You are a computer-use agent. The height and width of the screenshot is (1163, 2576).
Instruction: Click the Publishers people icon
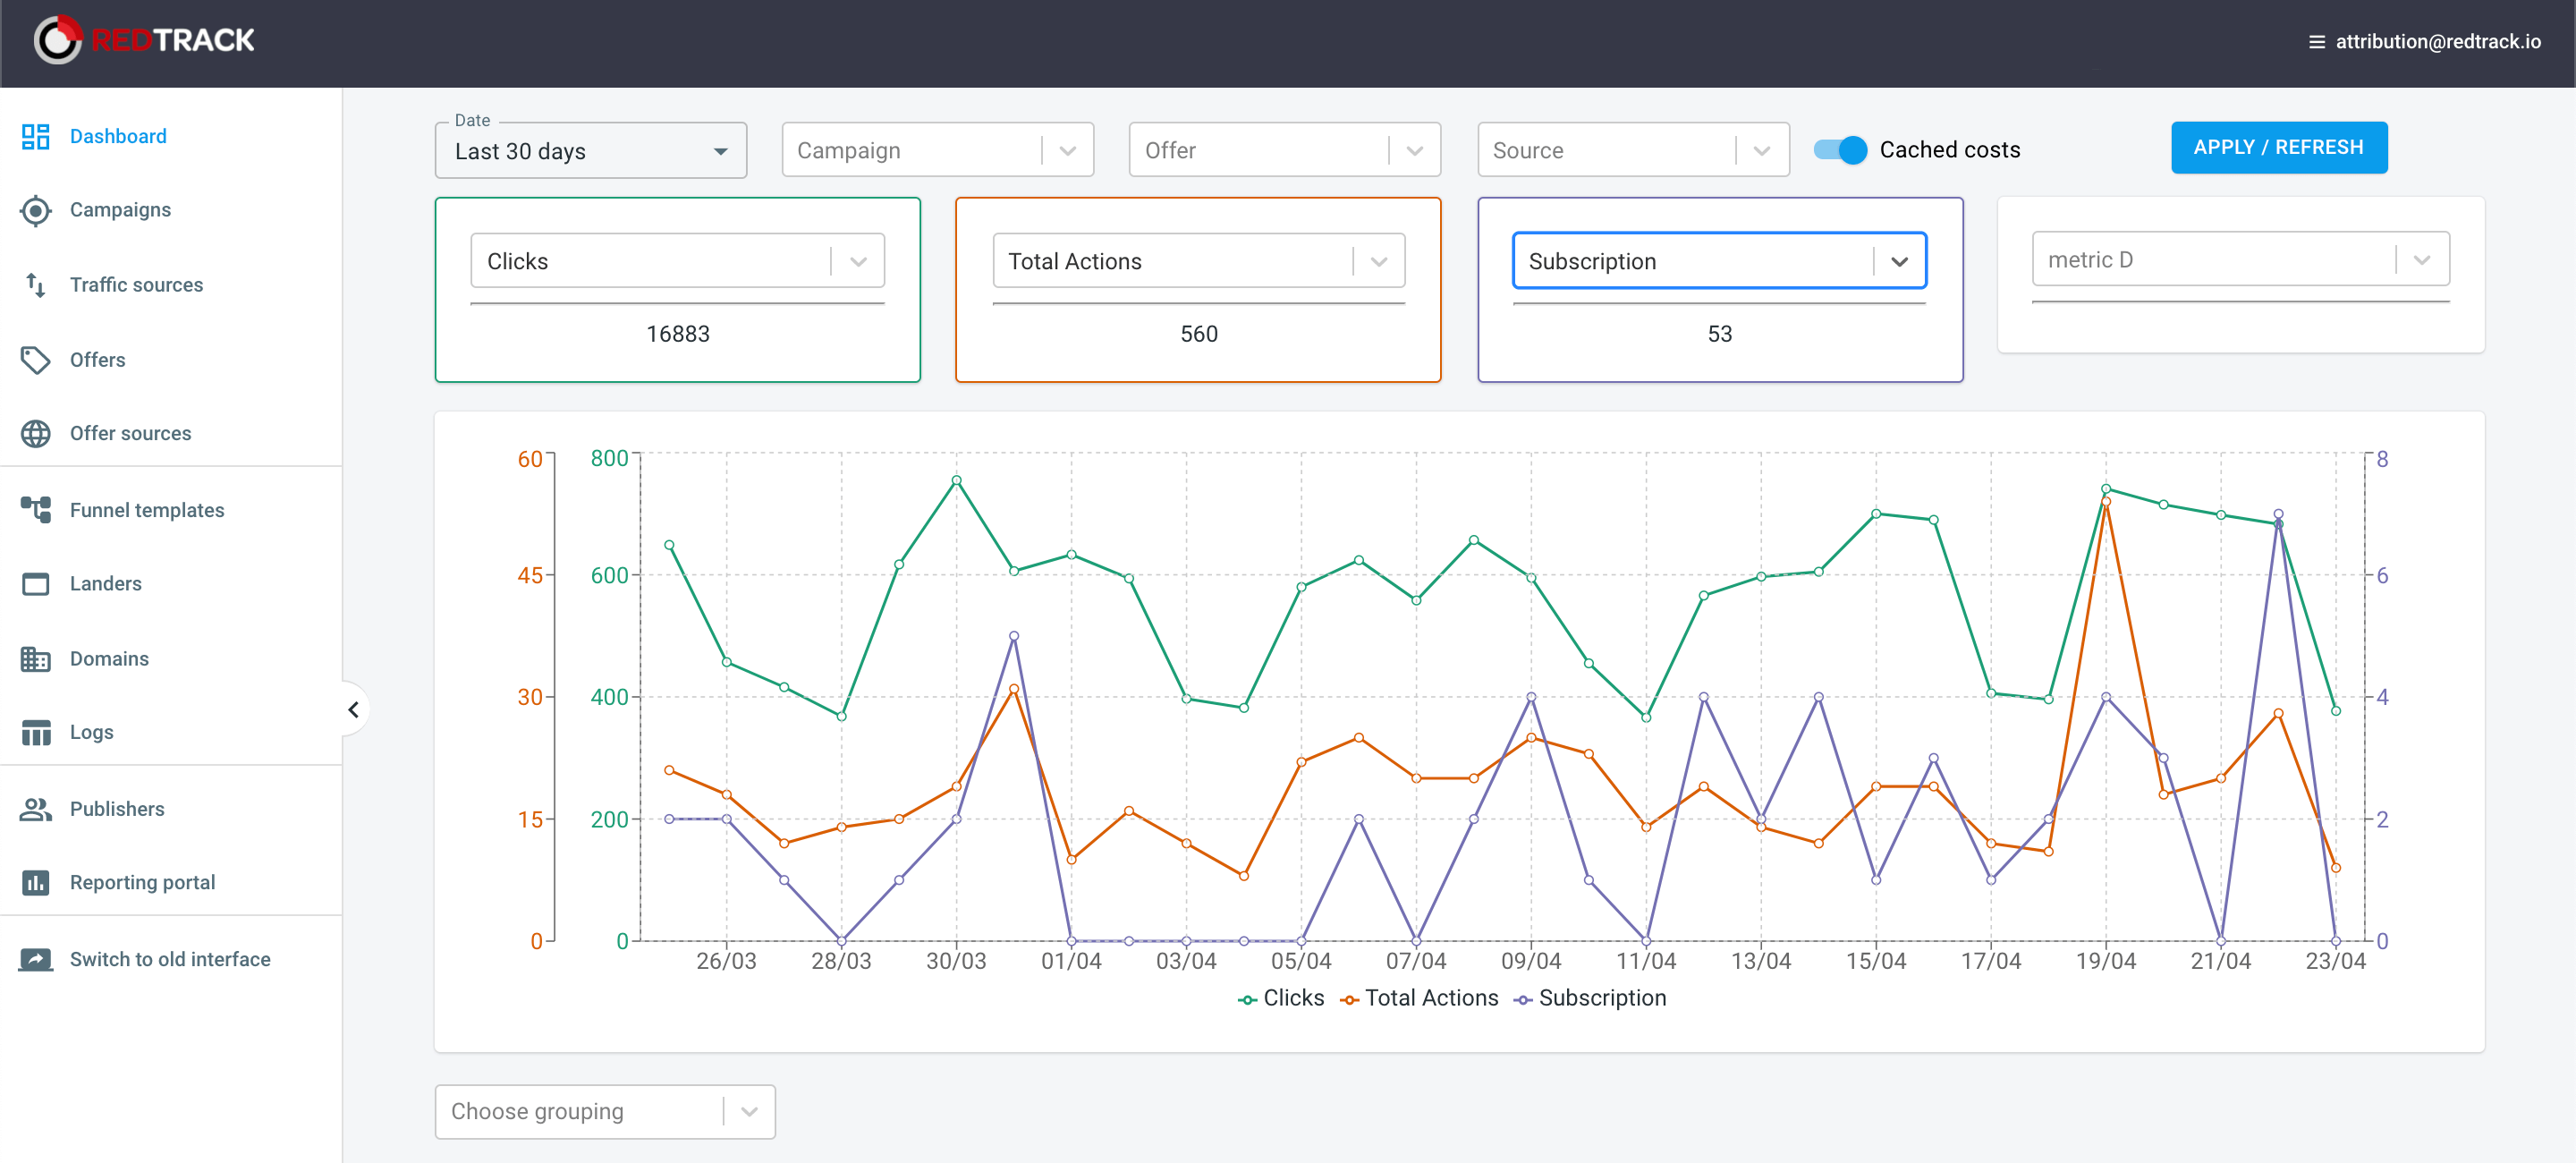[x=36, y=809]
